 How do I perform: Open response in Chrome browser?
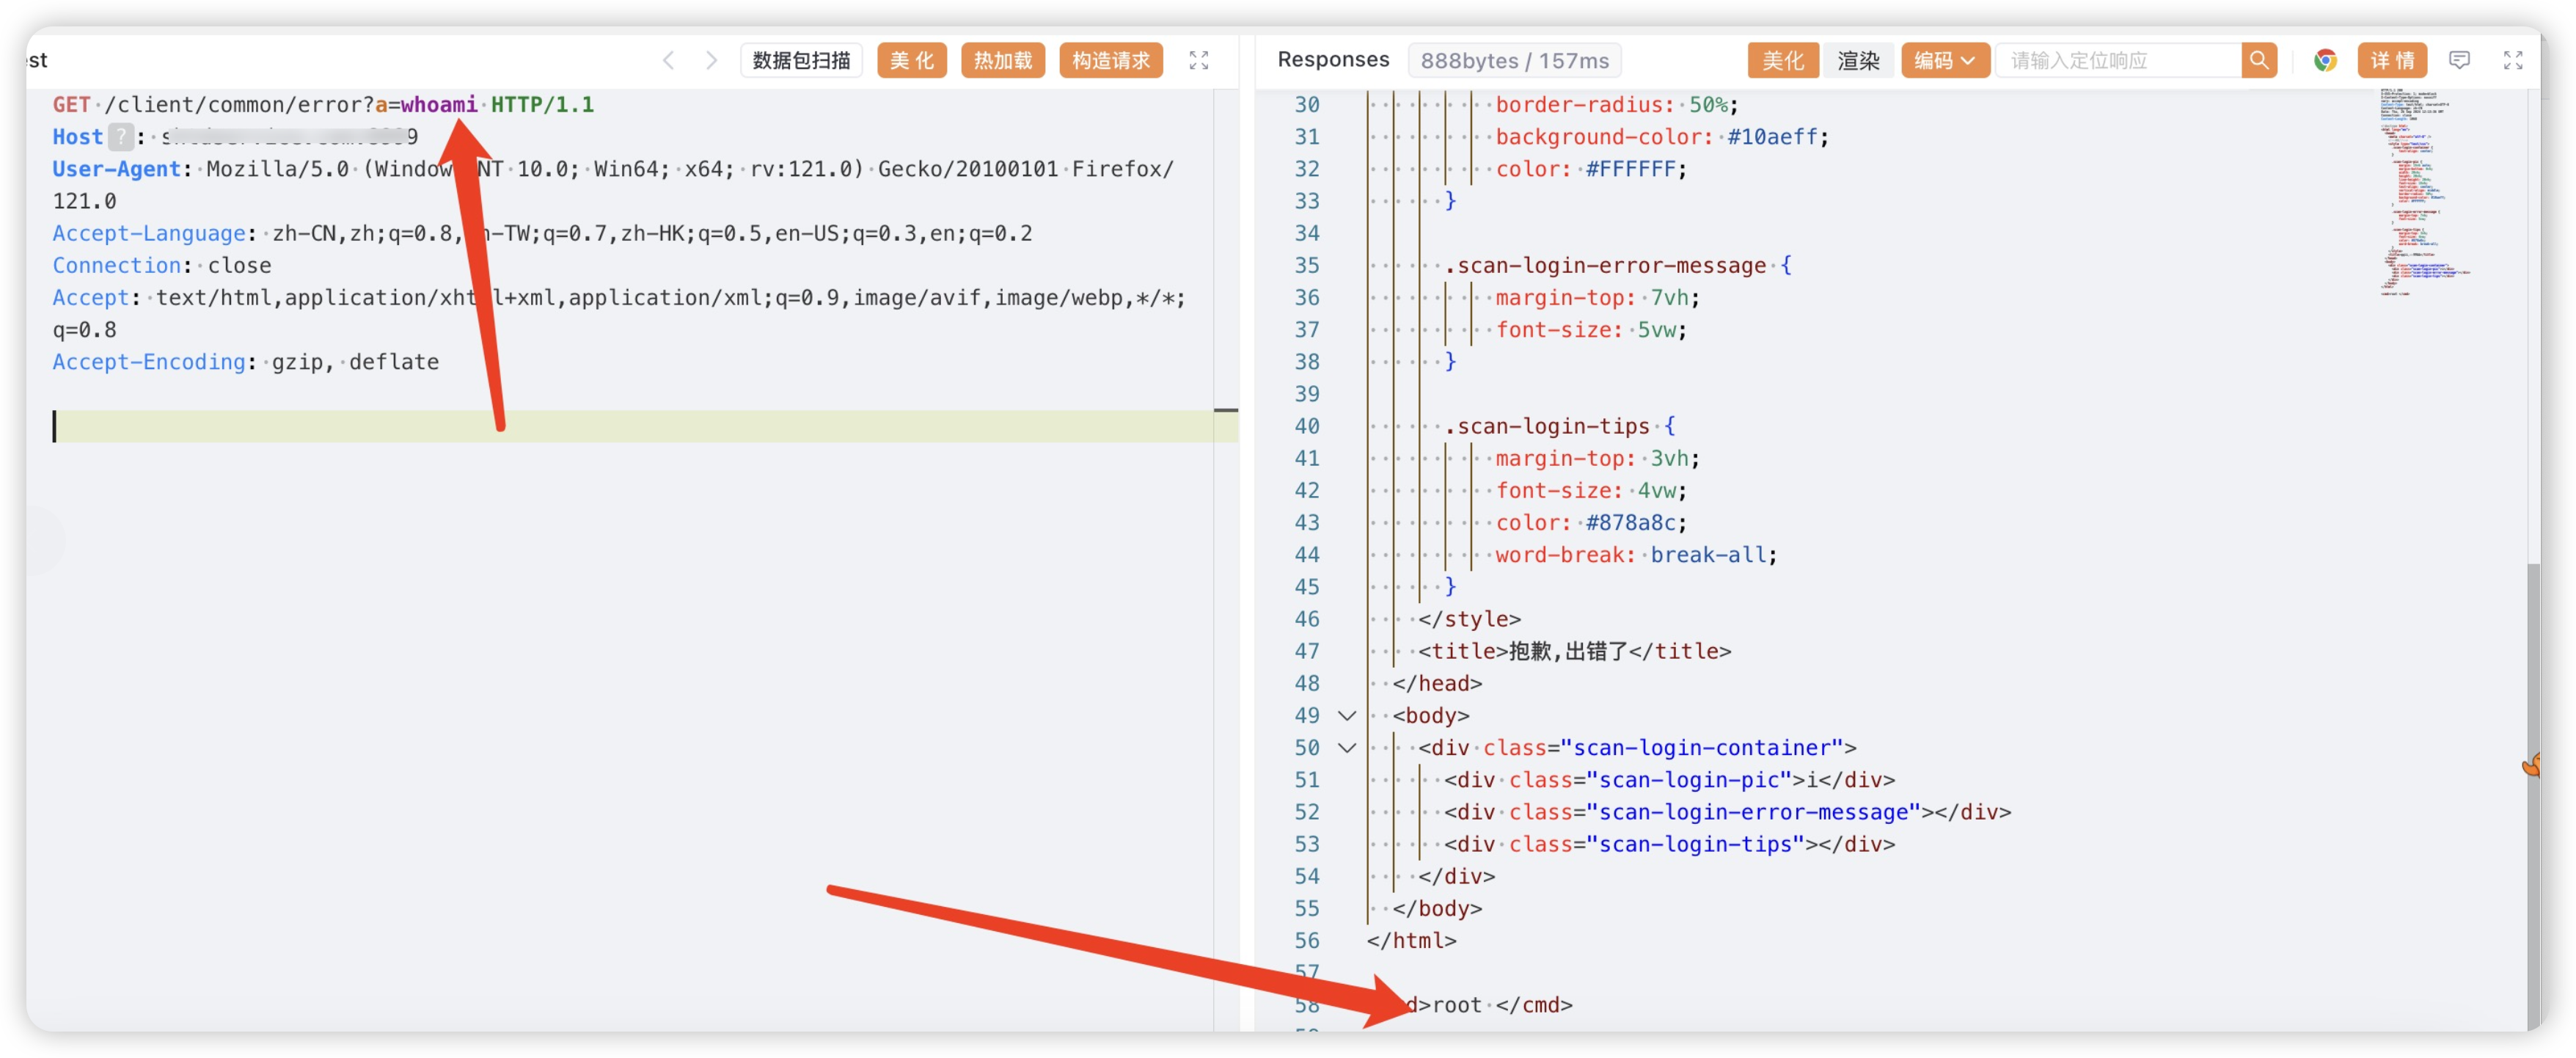coord(2327,60)
